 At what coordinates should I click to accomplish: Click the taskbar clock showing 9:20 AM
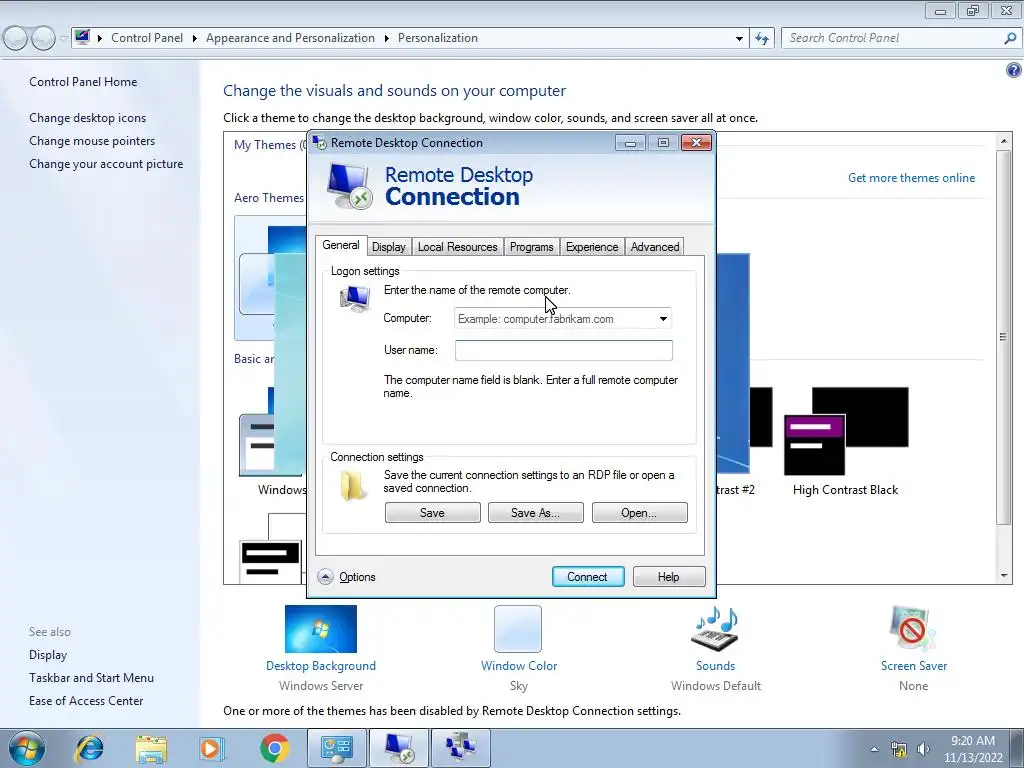click(x=972, y=749)
